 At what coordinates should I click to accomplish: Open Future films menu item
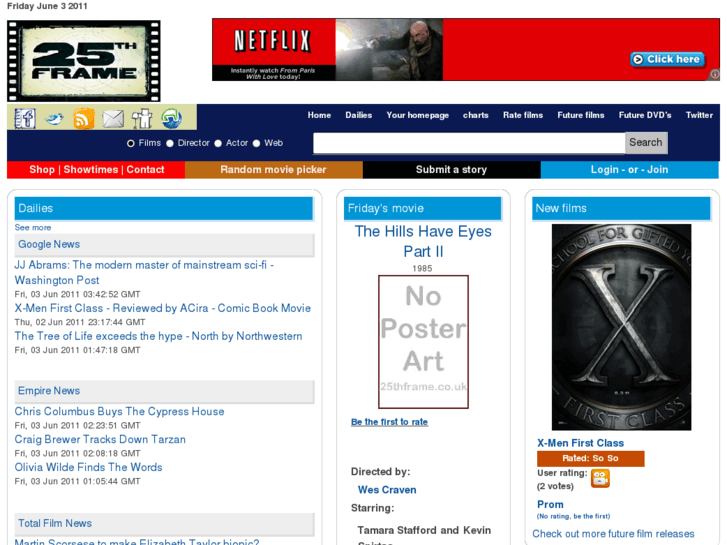(580, 115)
